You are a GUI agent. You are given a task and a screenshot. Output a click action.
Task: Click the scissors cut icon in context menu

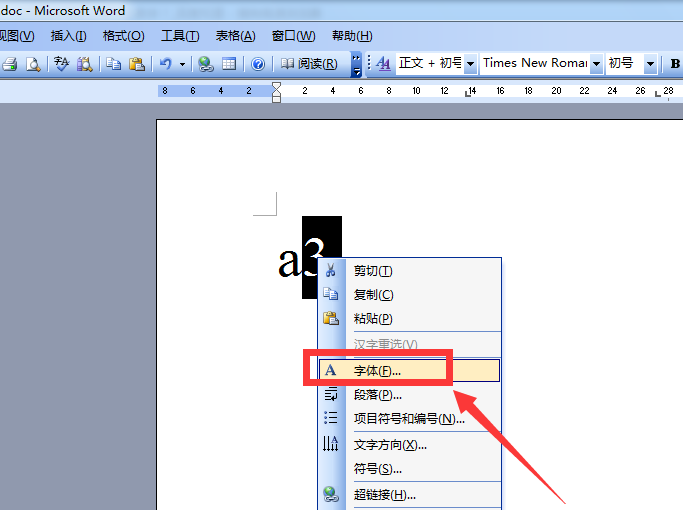tap(331, 270)
